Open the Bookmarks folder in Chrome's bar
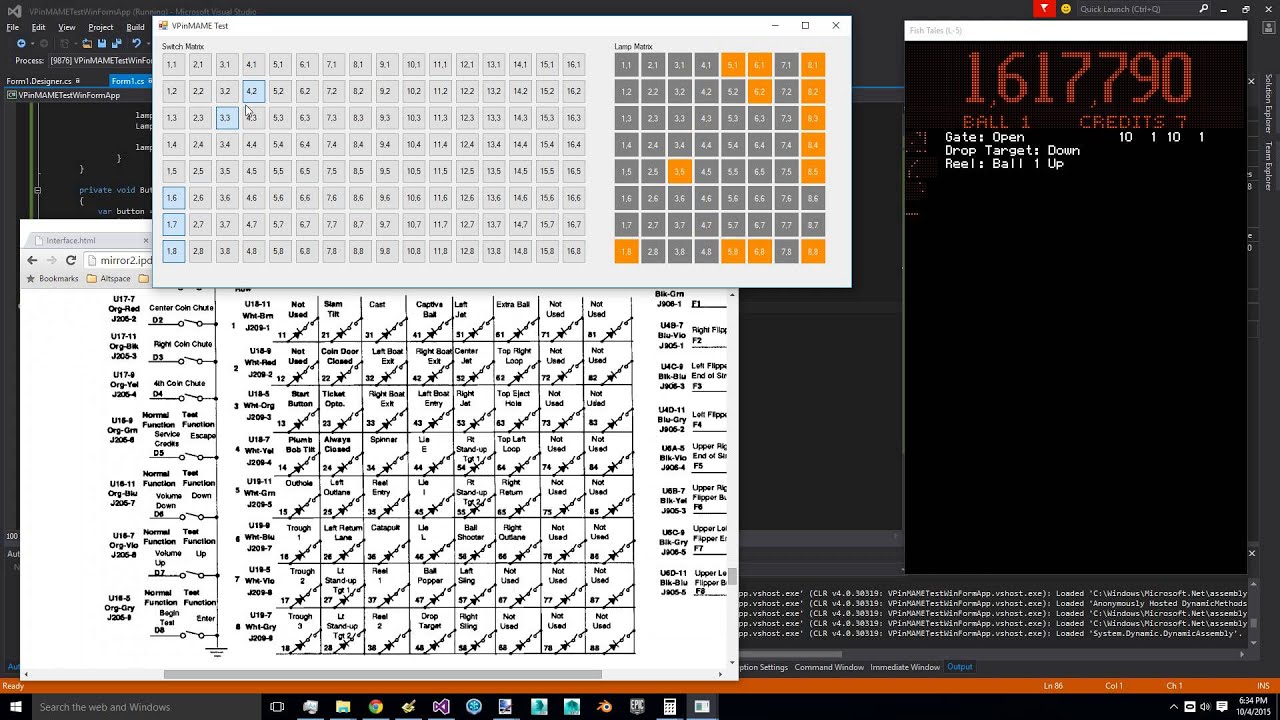This screenshot has height=720, width=1280. 52,279
